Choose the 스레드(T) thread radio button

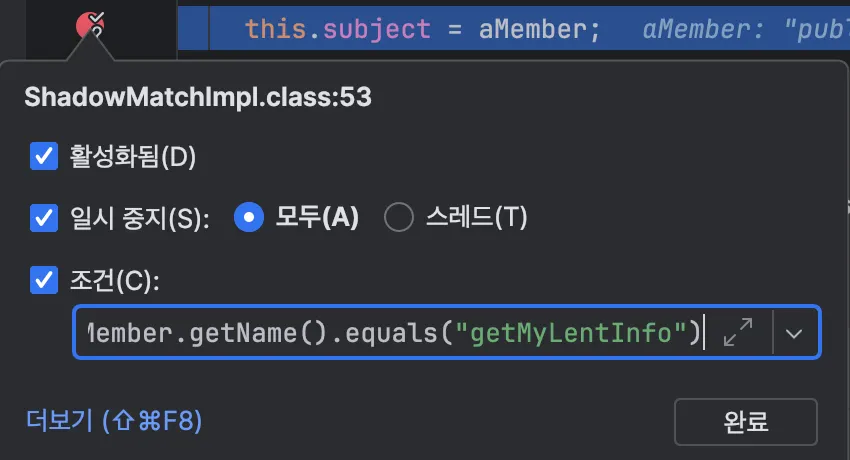399,217
